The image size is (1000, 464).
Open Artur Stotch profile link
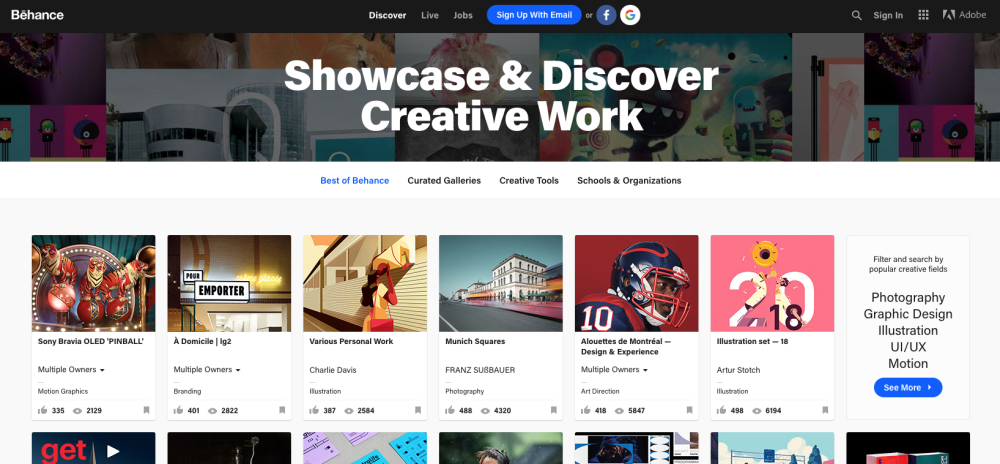739,370
